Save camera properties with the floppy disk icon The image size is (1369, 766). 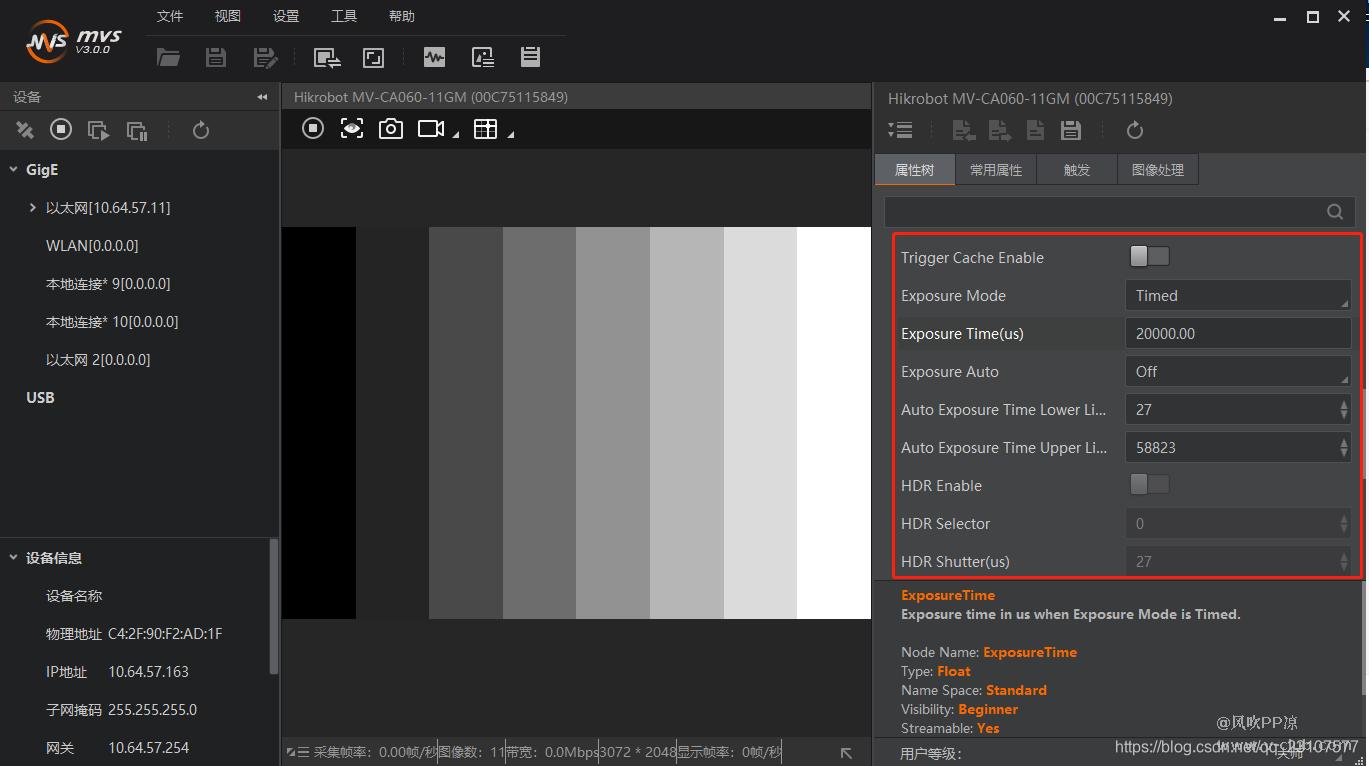tap(1071, 130)
